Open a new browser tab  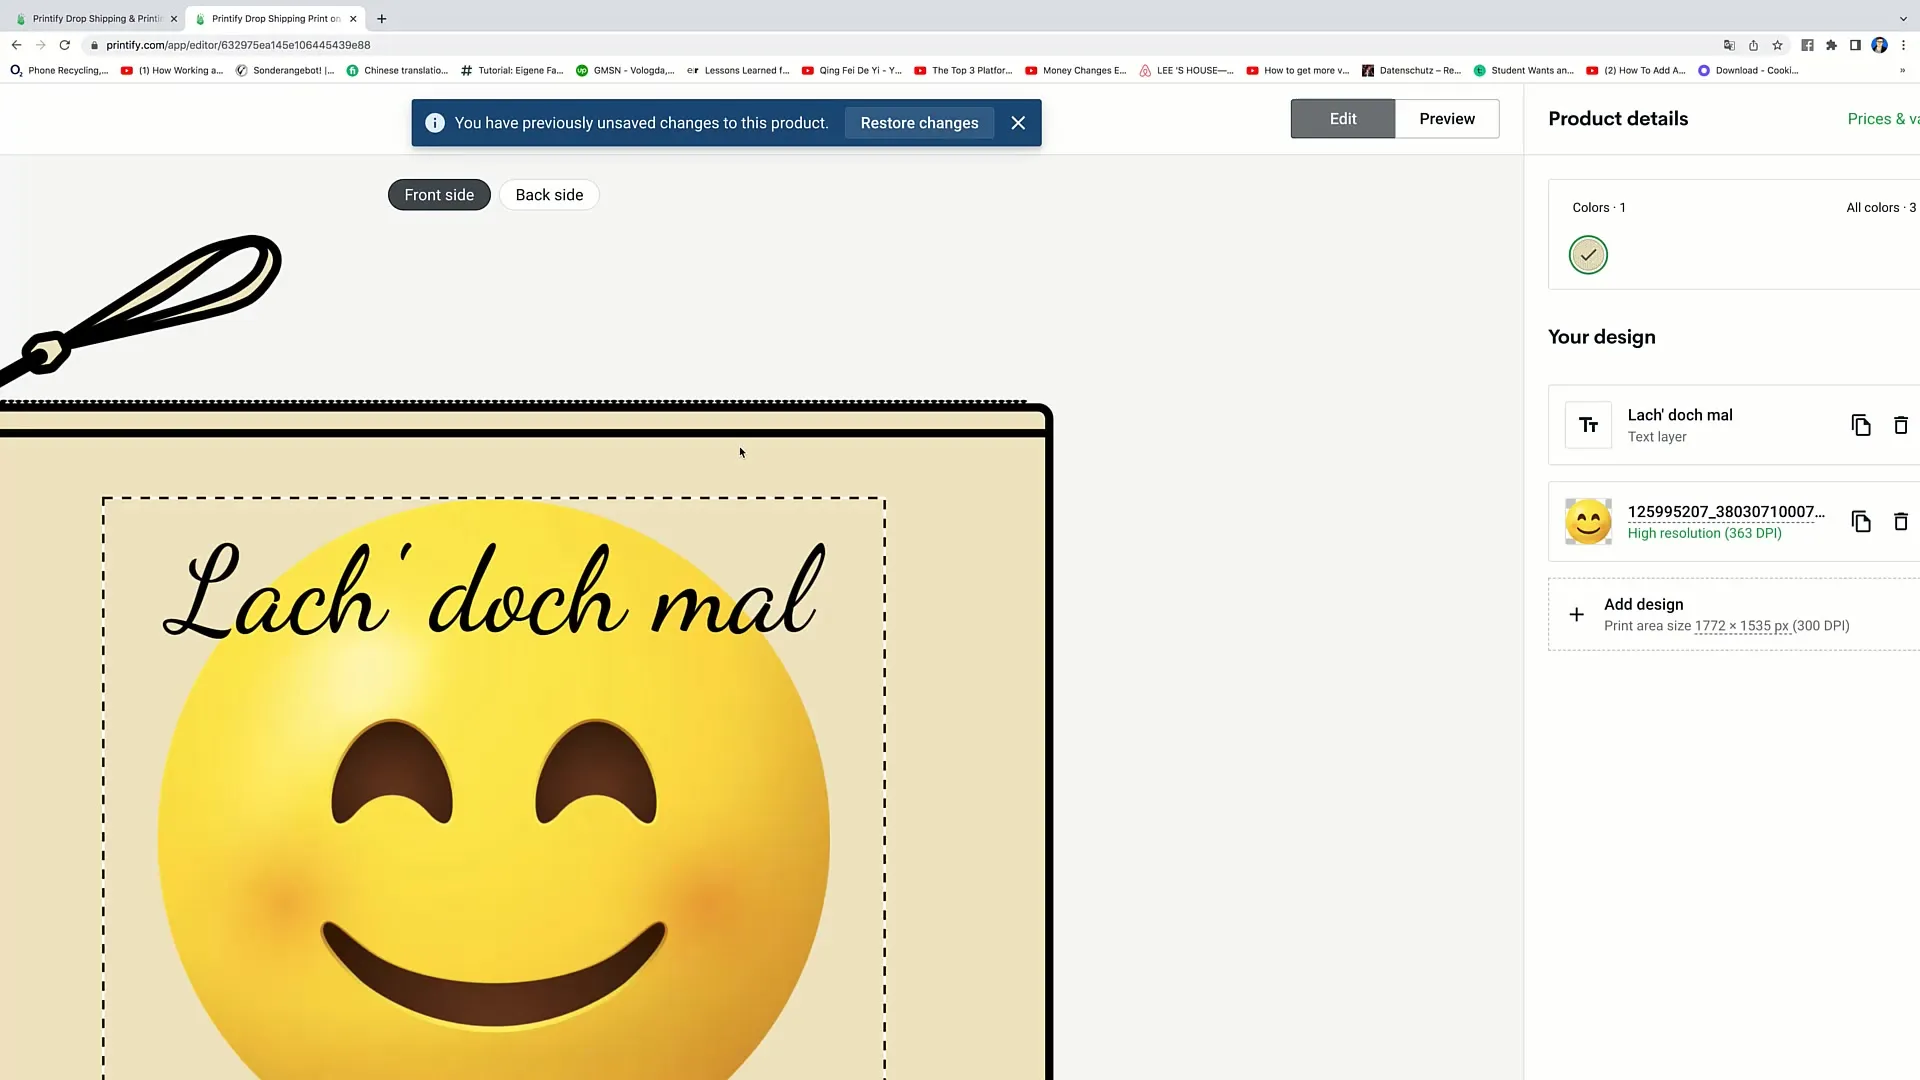381,18
